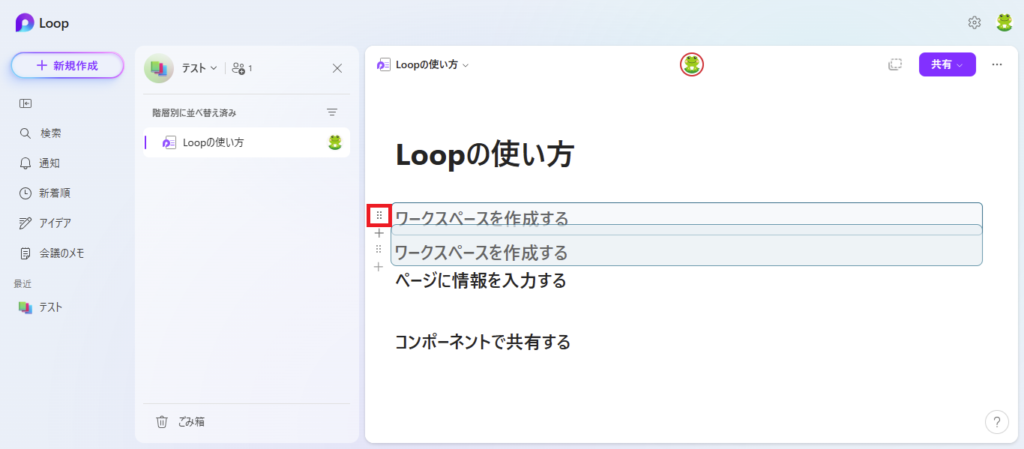The image size is (1024, 449).
Task: Click the meeting notes document icon
Action: coord(25,253)
